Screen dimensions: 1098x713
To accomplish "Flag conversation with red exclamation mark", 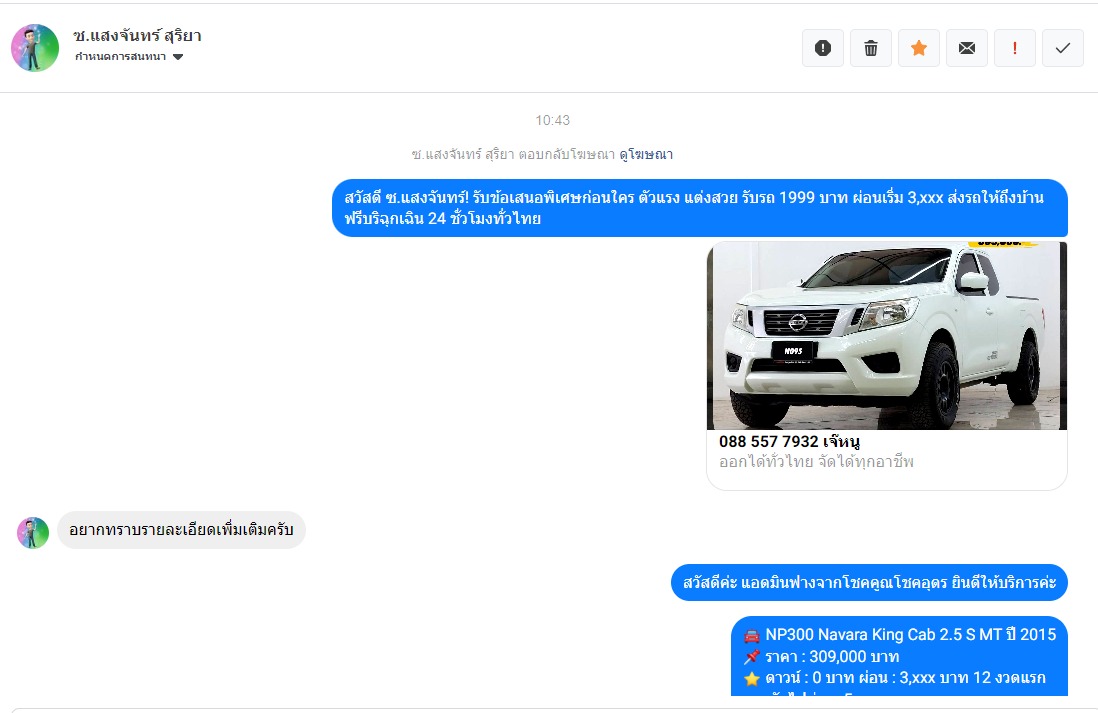I will [1015, 48].
